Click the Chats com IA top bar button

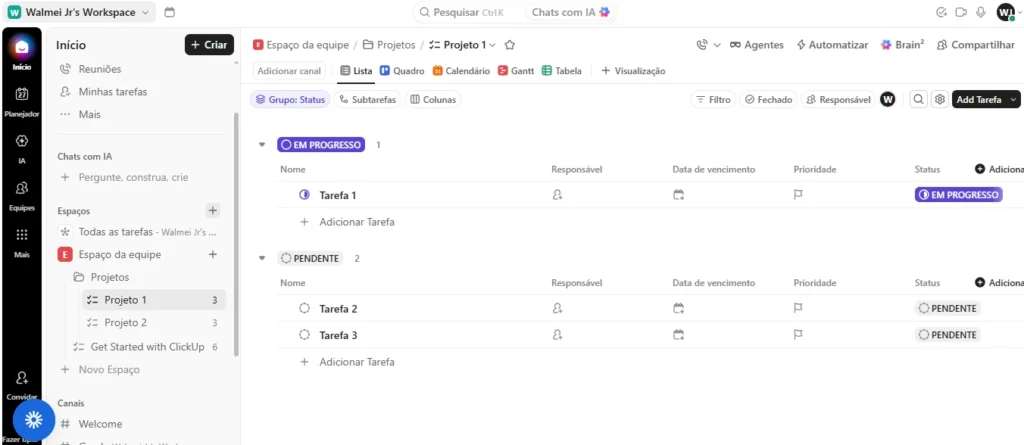(571, 12)
